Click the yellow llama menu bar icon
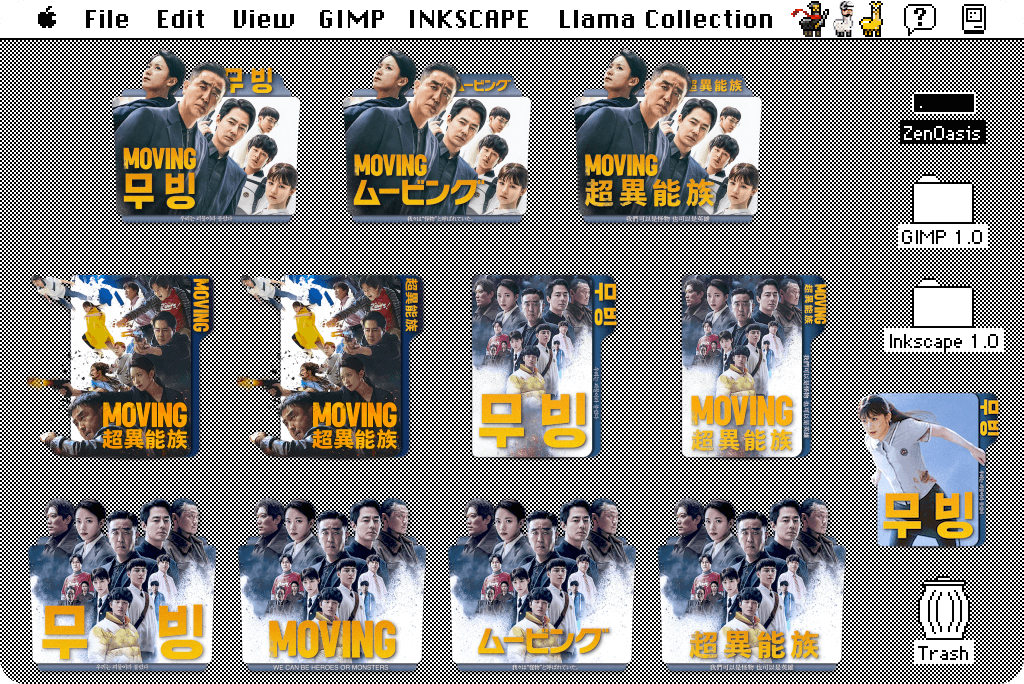Image resolution: width=1024 pixels, height=684 pixels. point(871,18)
